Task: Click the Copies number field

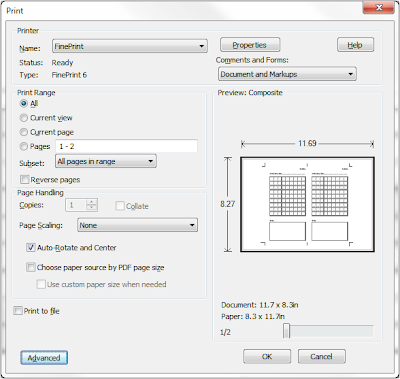Action: [76, 205]
